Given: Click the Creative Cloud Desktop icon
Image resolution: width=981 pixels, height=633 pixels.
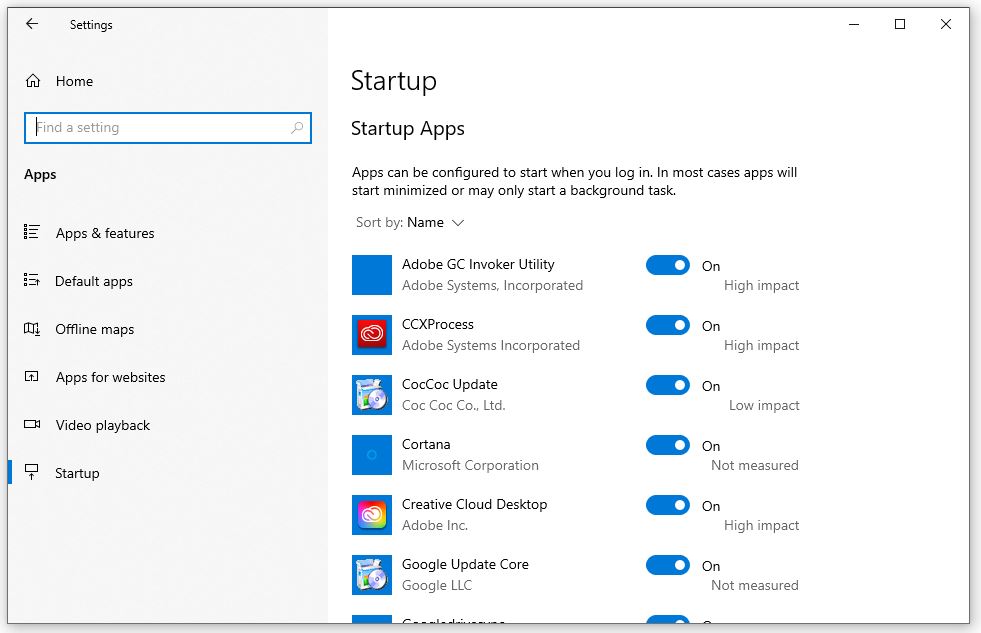Looking at the screenshot, I should pyautogui.click(x=372, y=515).
